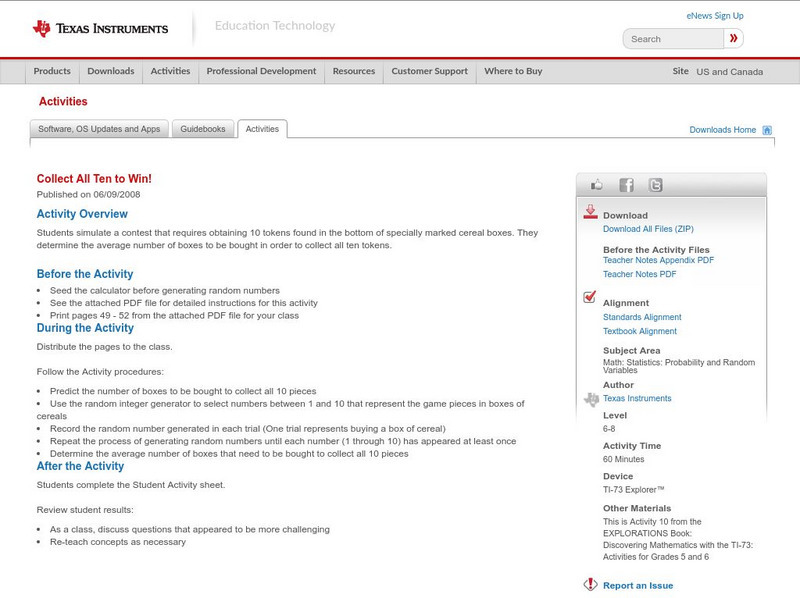Share the activity on Twitter
This screenshot has width=800, height=598.
[656, 185]
